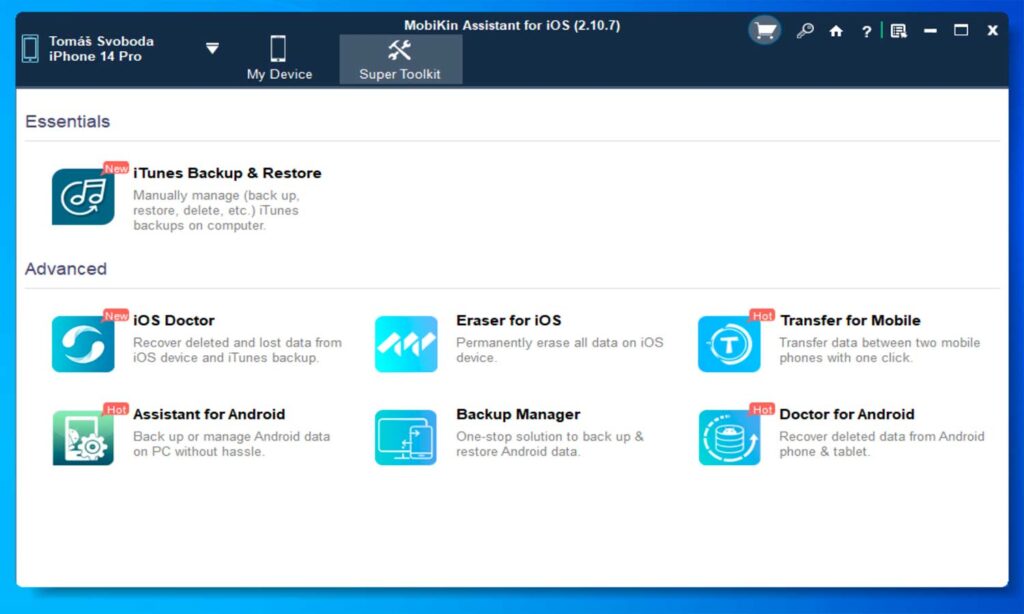Click the Tomáš Svoboda iPhone 14 Pro device name
The height and width of the screenshot is (614, 1024).
click(x=101, y=48)
